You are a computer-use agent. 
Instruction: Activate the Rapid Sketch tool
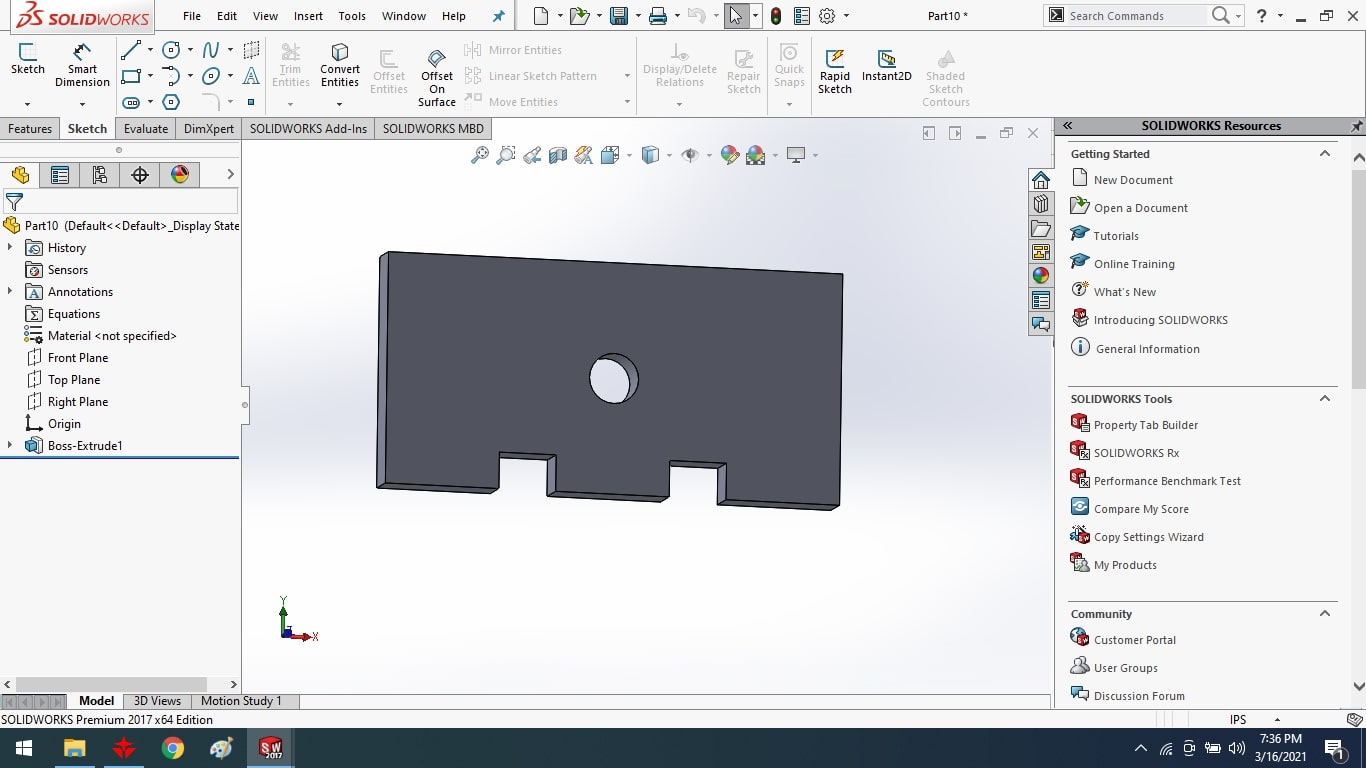835,71
